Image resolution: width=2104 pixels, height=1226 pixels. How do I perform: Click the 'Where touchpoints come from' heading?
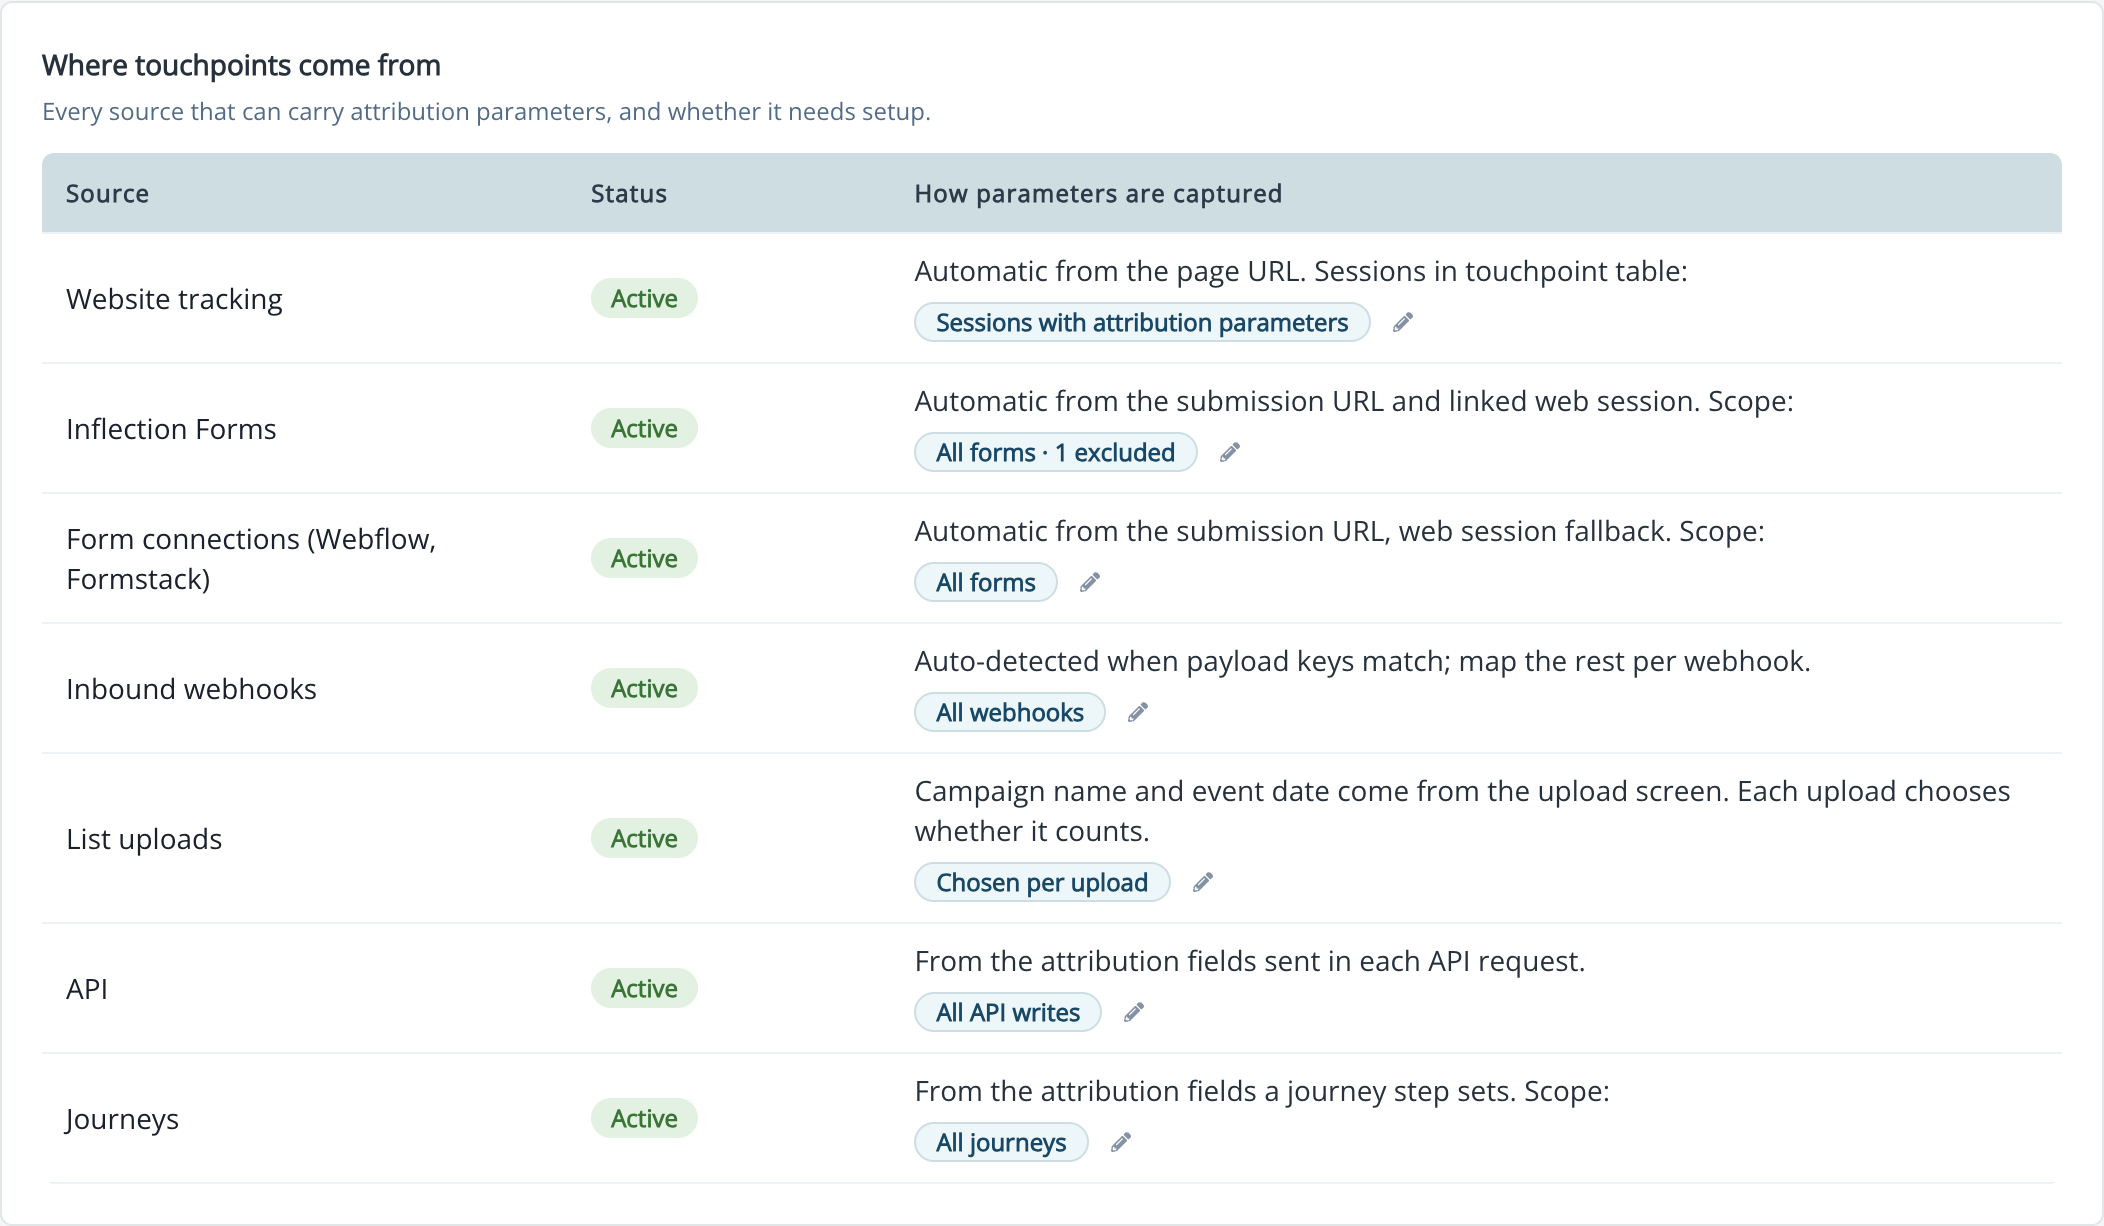click(x=241, y=65)
